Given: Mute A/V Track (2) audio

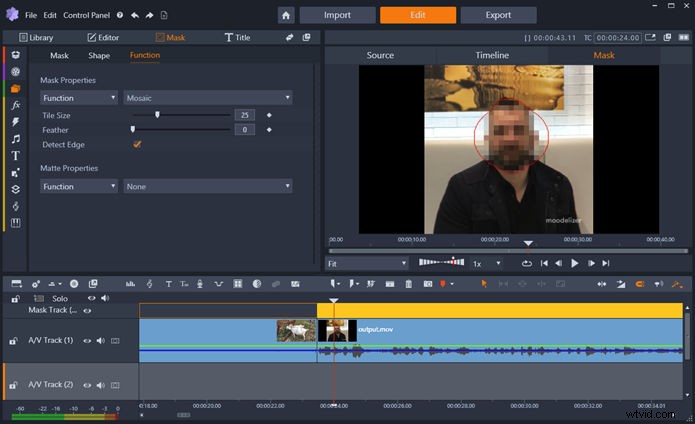Looking at the screenshot, I should click(101, 385).
